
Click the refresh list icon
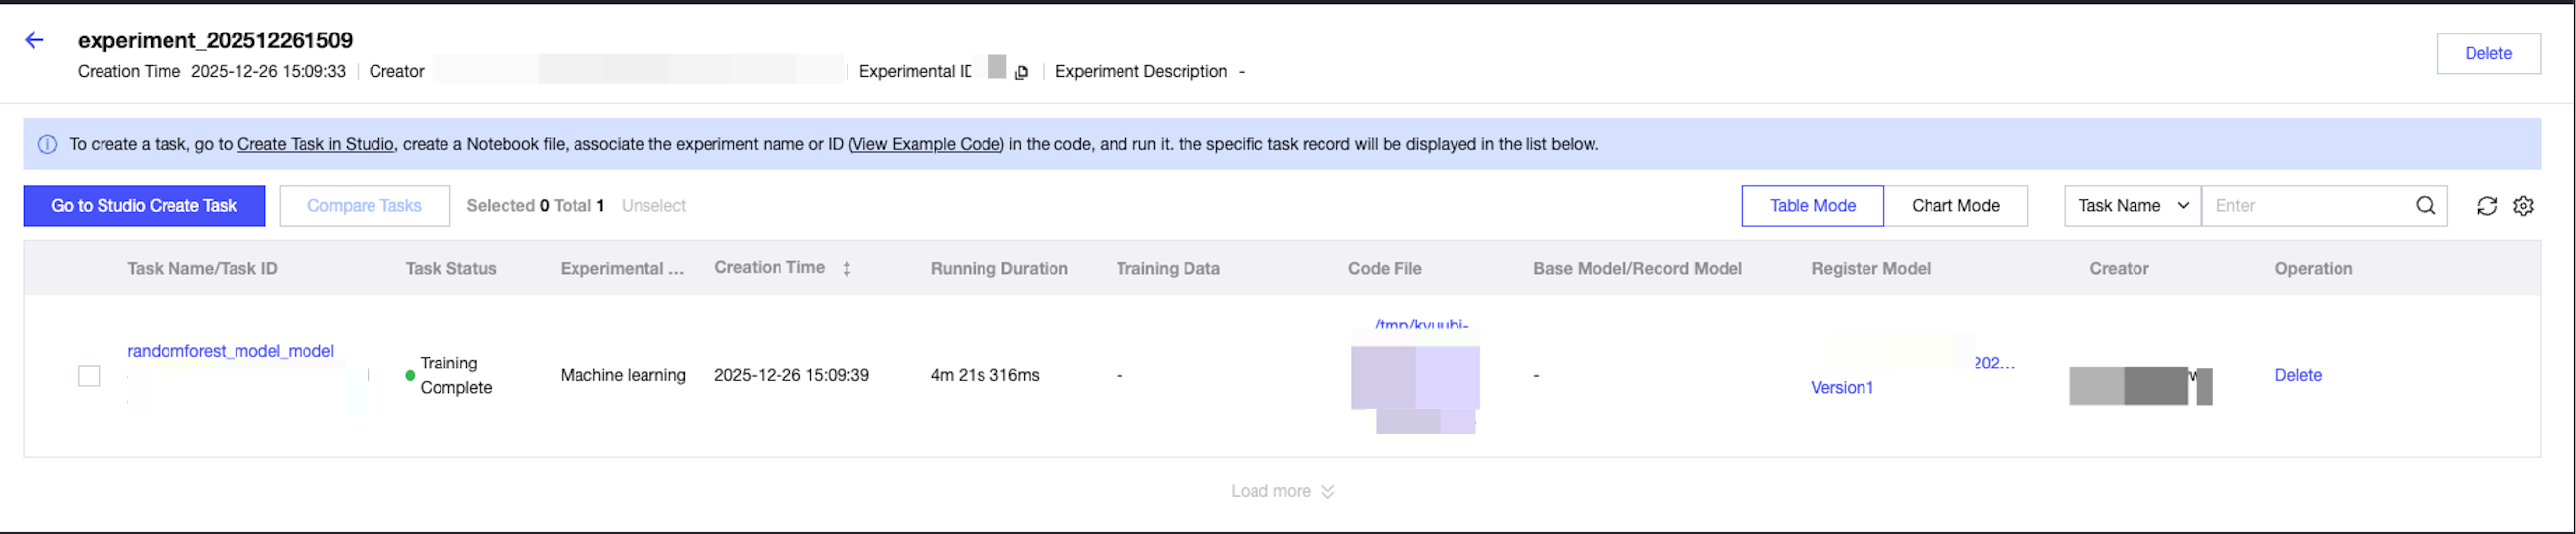(2486, 206)
